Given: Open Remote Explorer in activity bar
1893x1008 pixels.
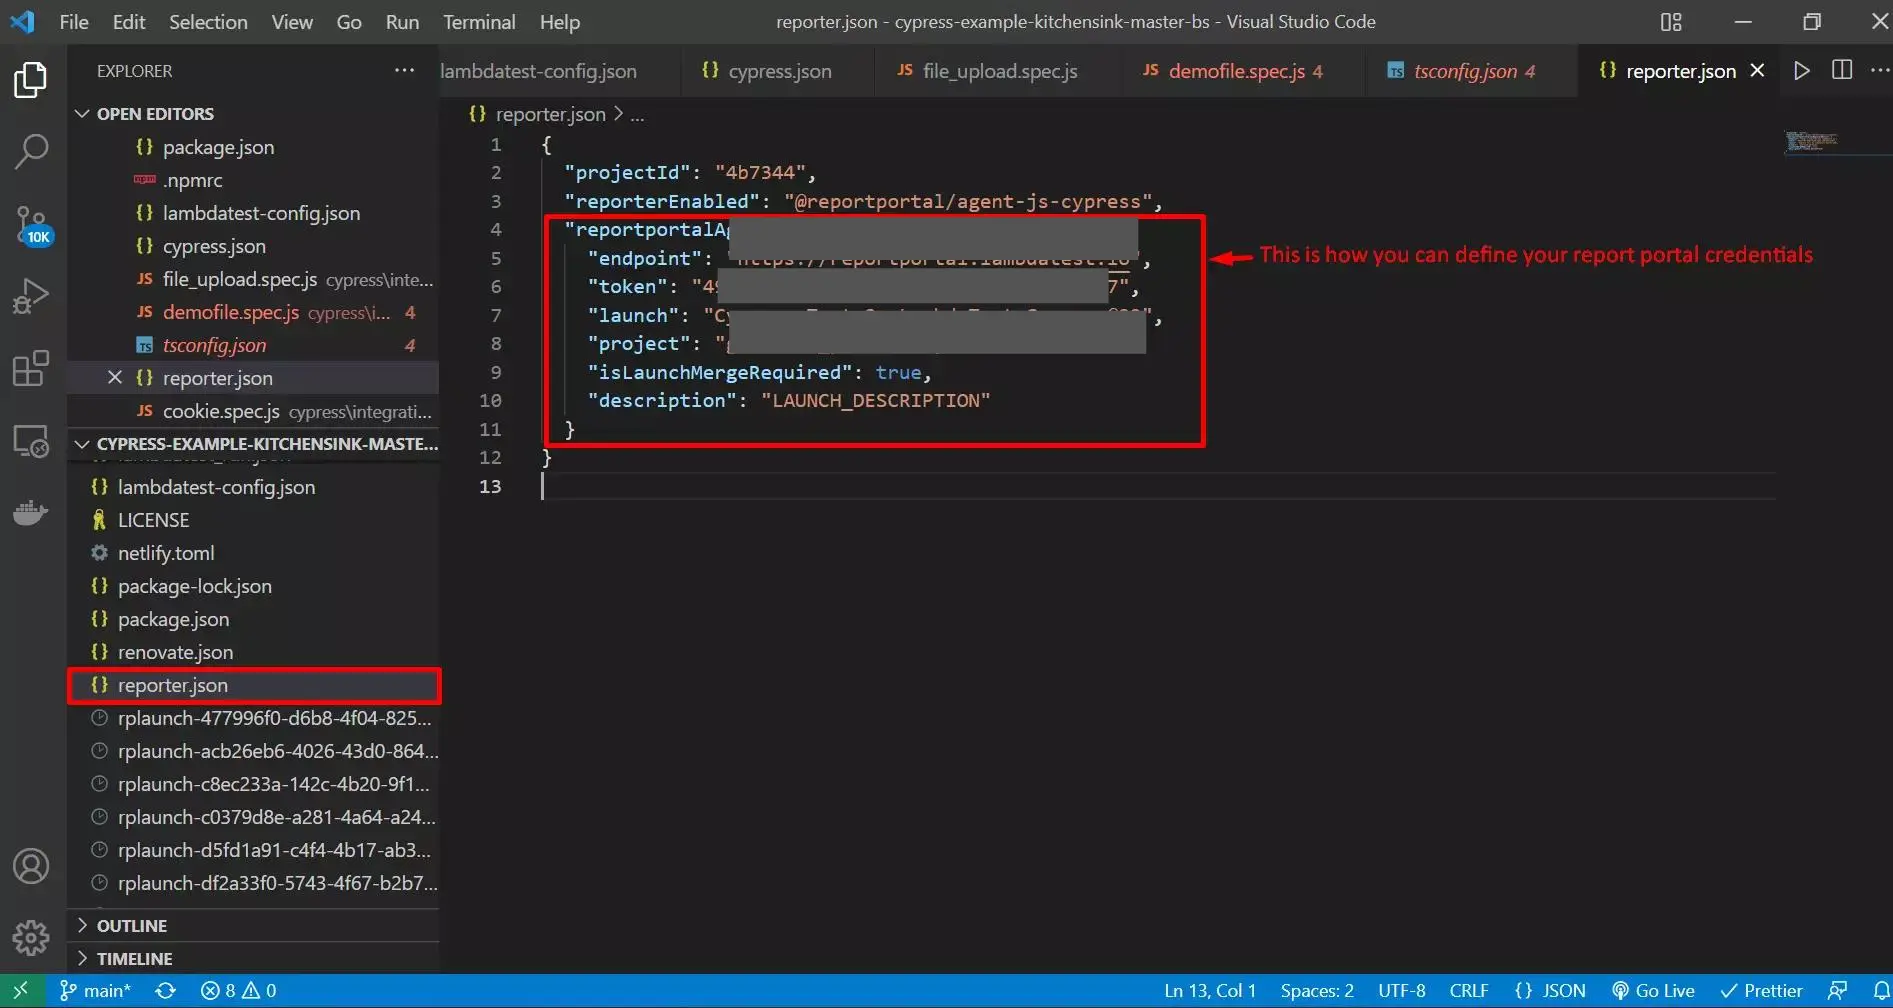Looking at the screenshot, I should pos(31,441).
